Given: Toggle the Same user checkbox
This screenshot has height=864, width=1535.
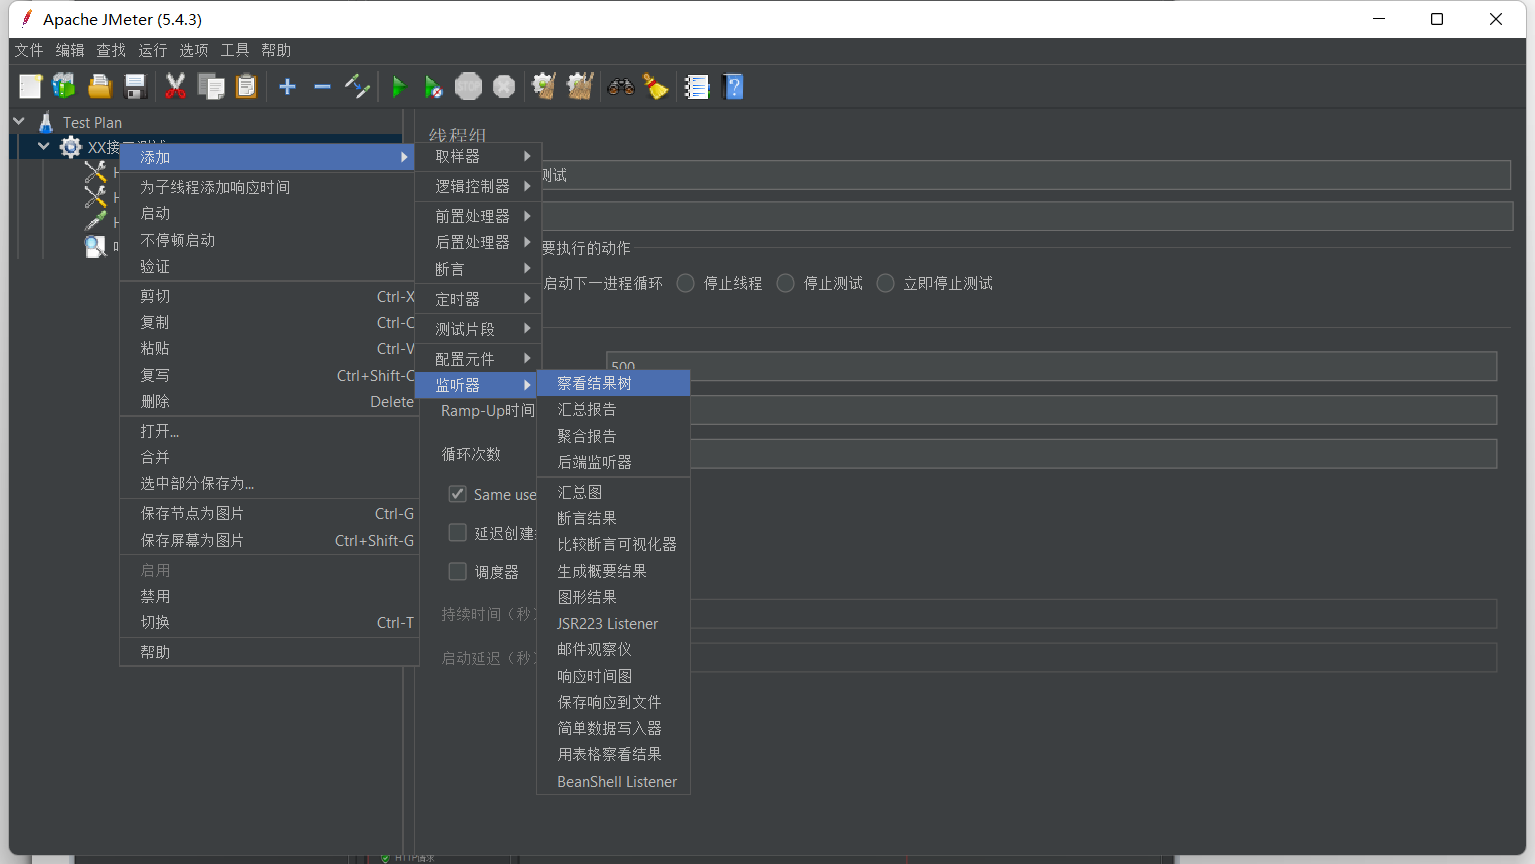Looking at the screenshot, I should [457, 494].
